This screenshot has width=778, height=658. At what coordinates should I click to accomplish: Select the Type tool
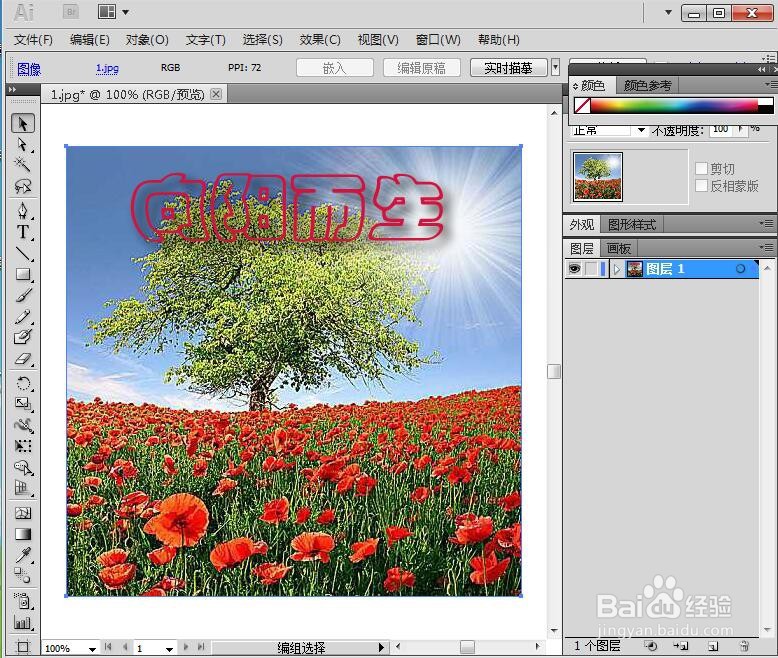click(23, 232)
